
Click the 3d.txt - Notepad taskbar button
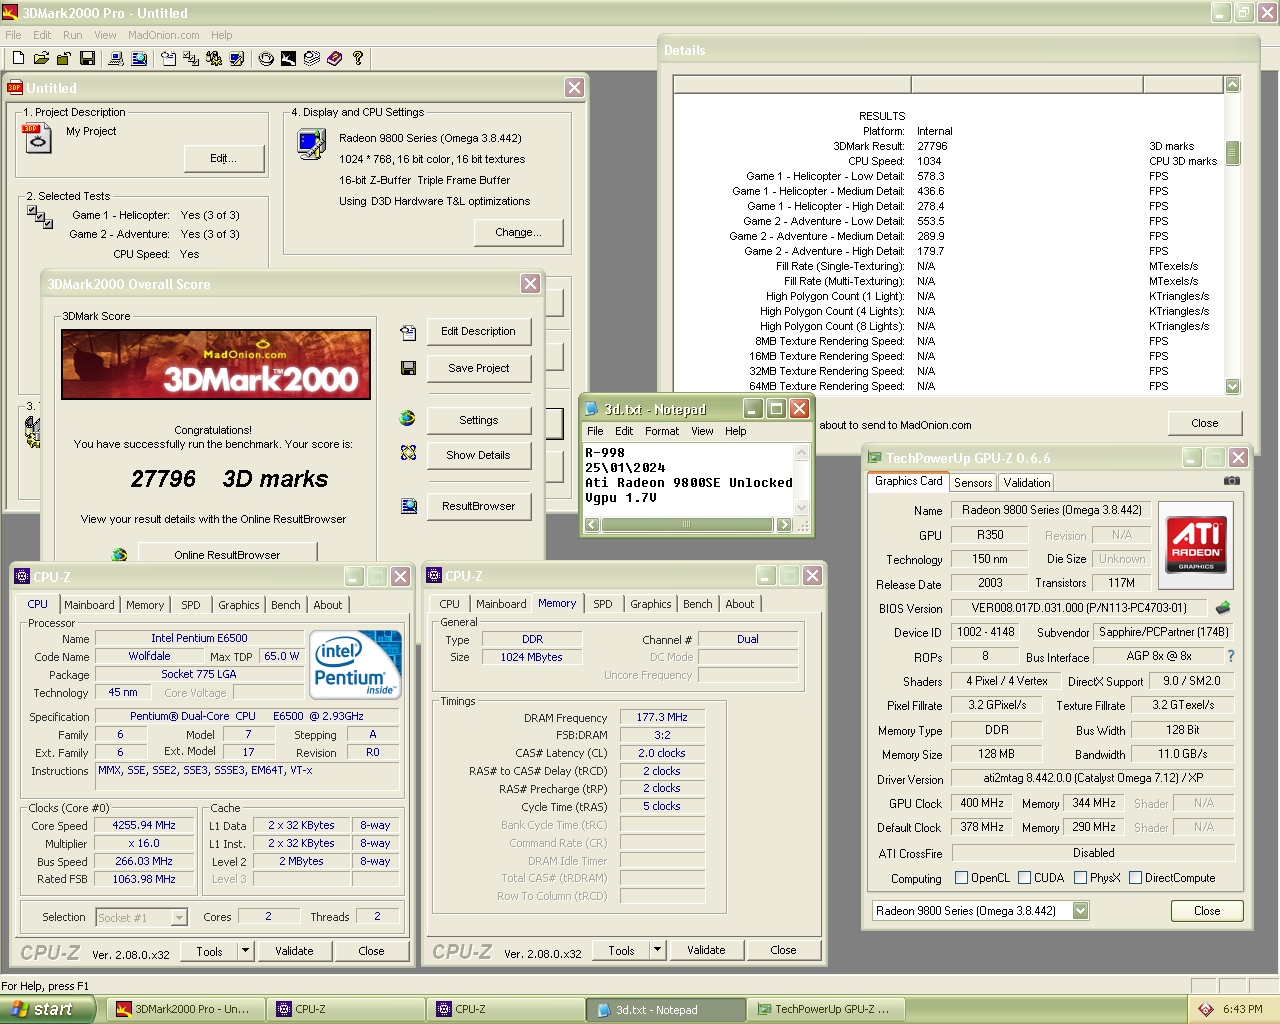pos(666,1010)
